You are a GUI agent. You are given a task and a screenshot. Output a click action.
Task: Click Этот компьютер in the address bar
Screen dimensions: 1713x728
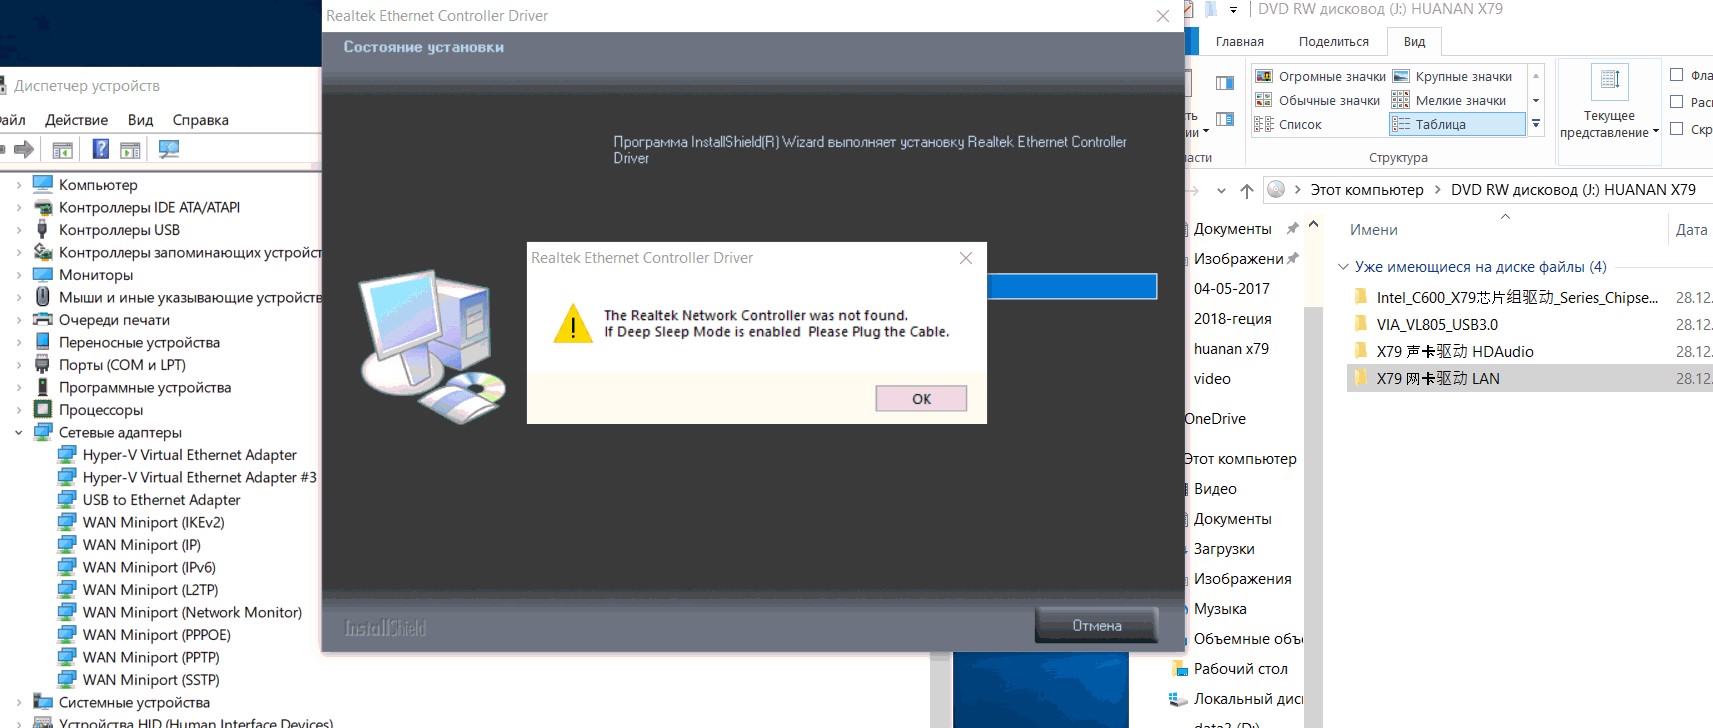pos(1367,190)
